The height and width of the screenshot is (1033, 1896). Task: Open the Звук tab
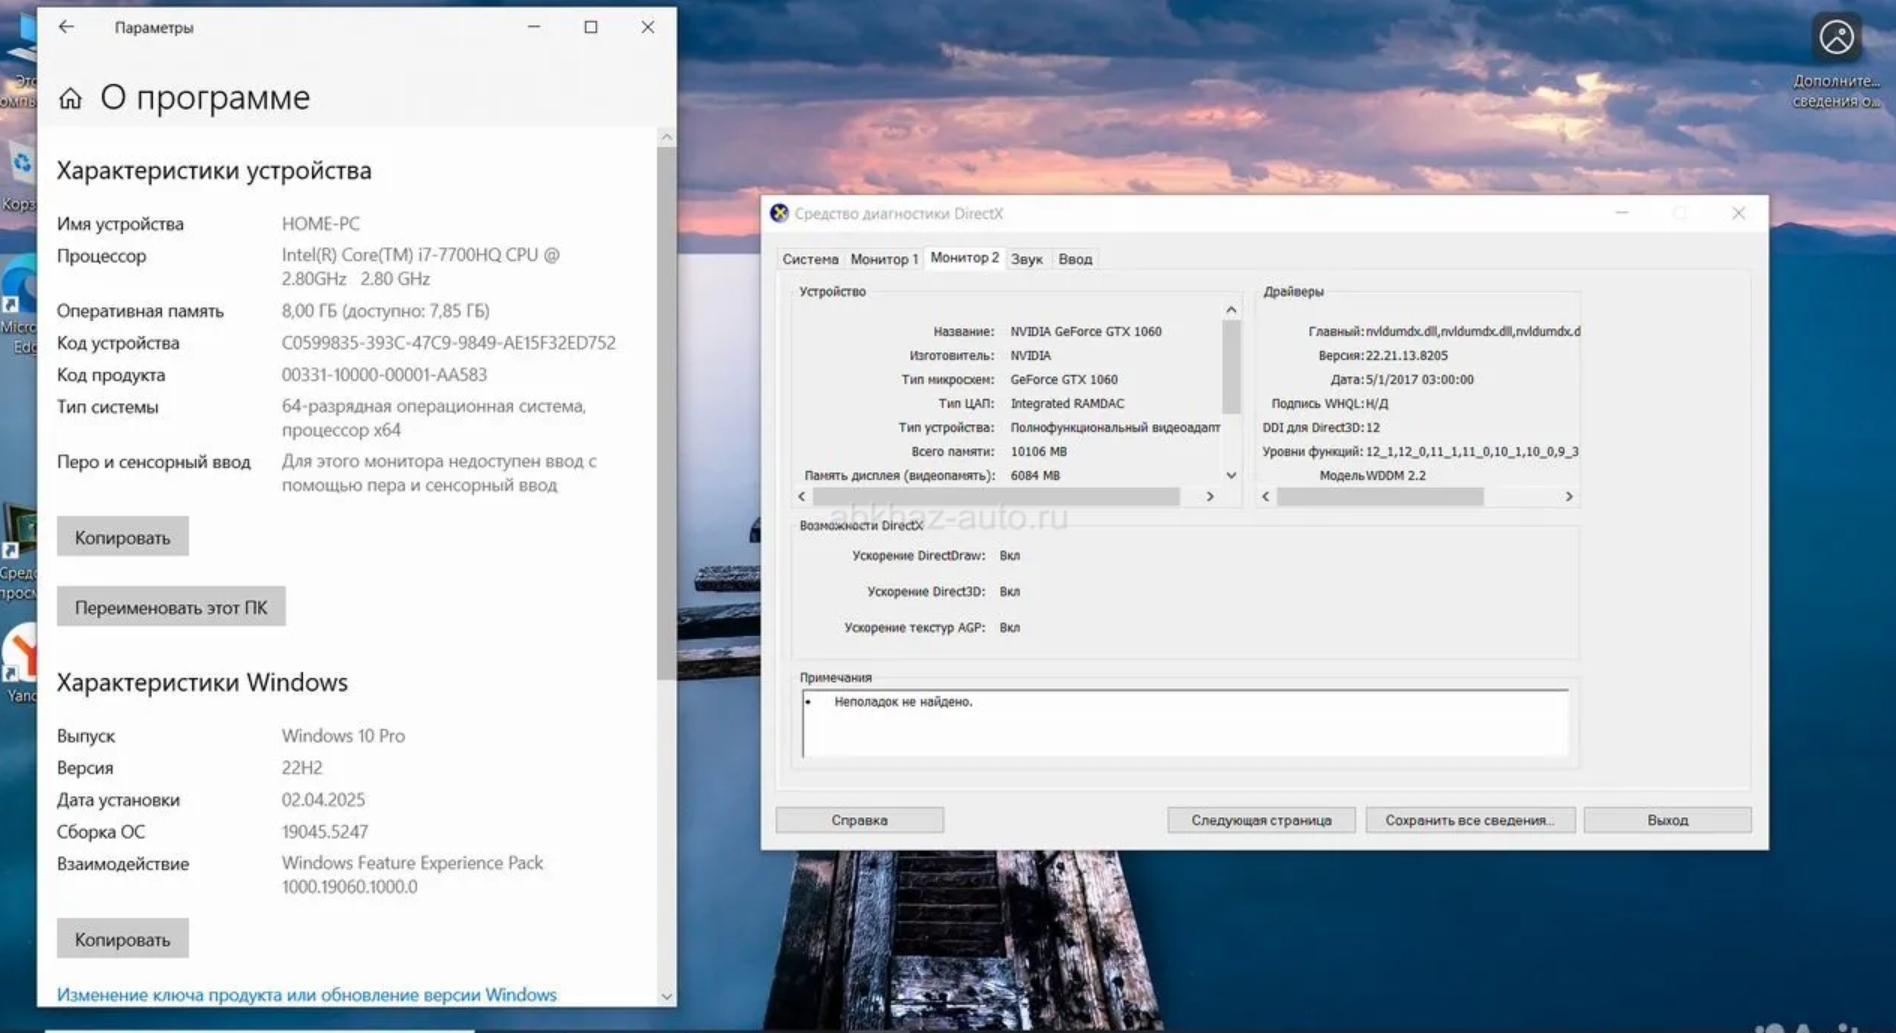1026,259
